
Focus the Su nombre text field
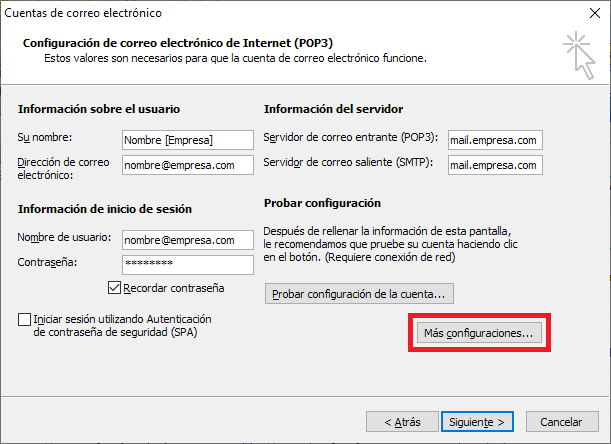point(188,140)
